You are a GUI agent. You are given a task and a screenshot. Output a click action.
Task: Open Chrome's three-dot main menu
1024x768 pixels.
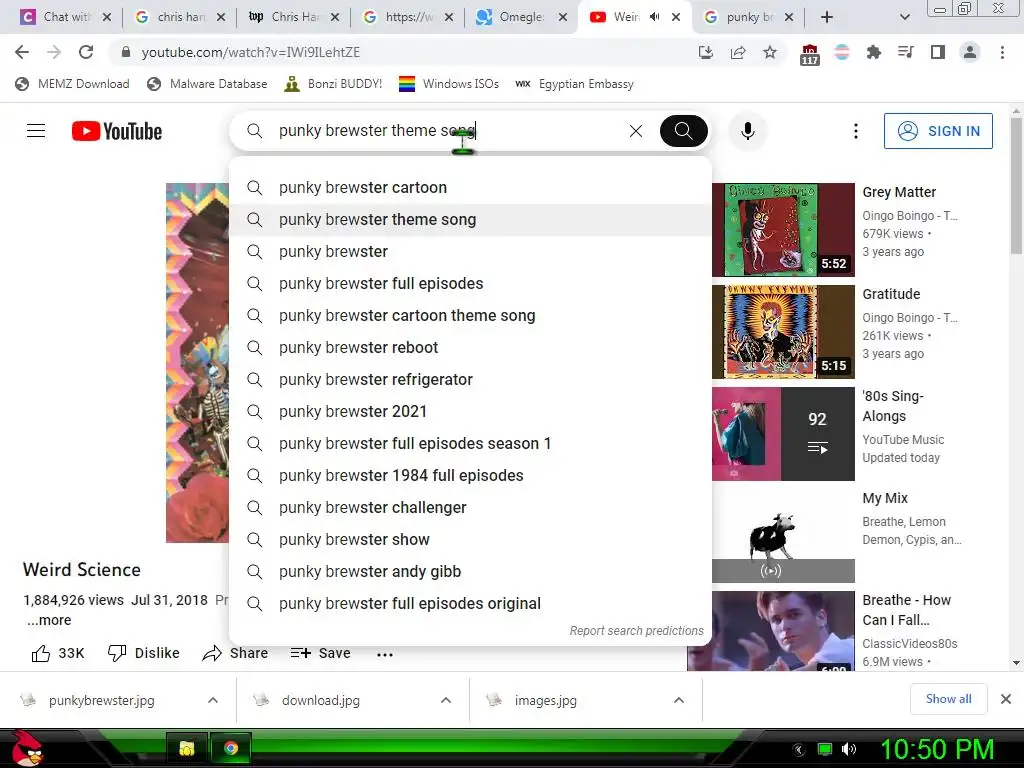coord(1002,52)
